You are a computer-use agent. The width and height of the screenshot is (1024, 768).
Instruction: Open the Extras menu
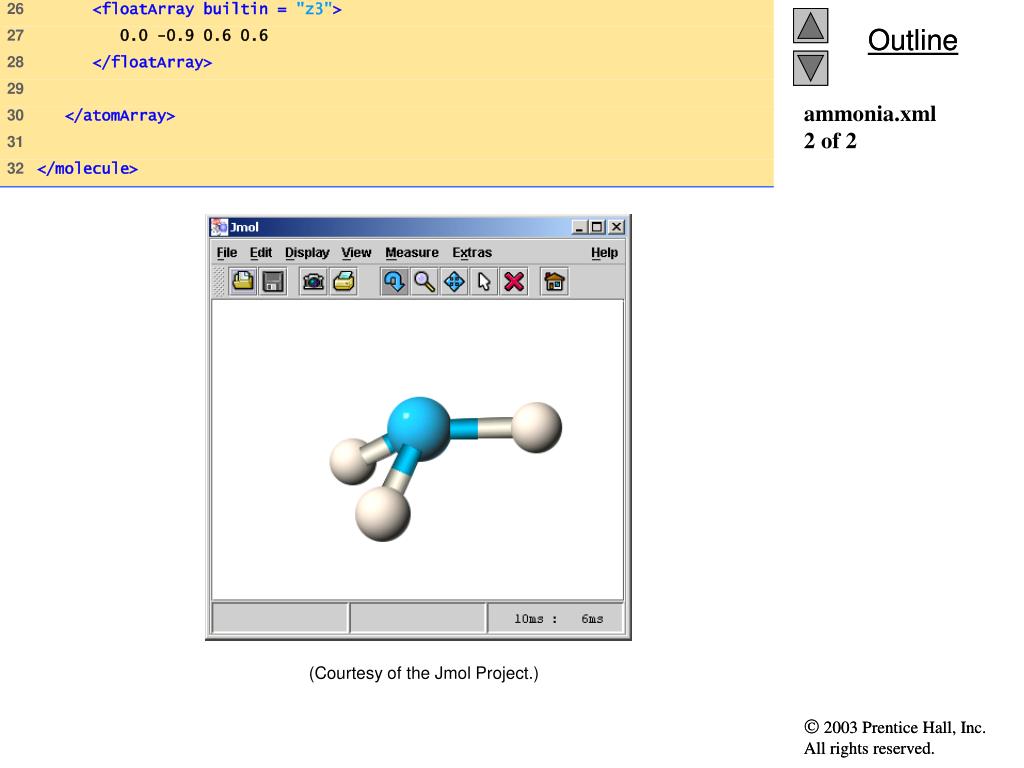click(x=472, y=253)
